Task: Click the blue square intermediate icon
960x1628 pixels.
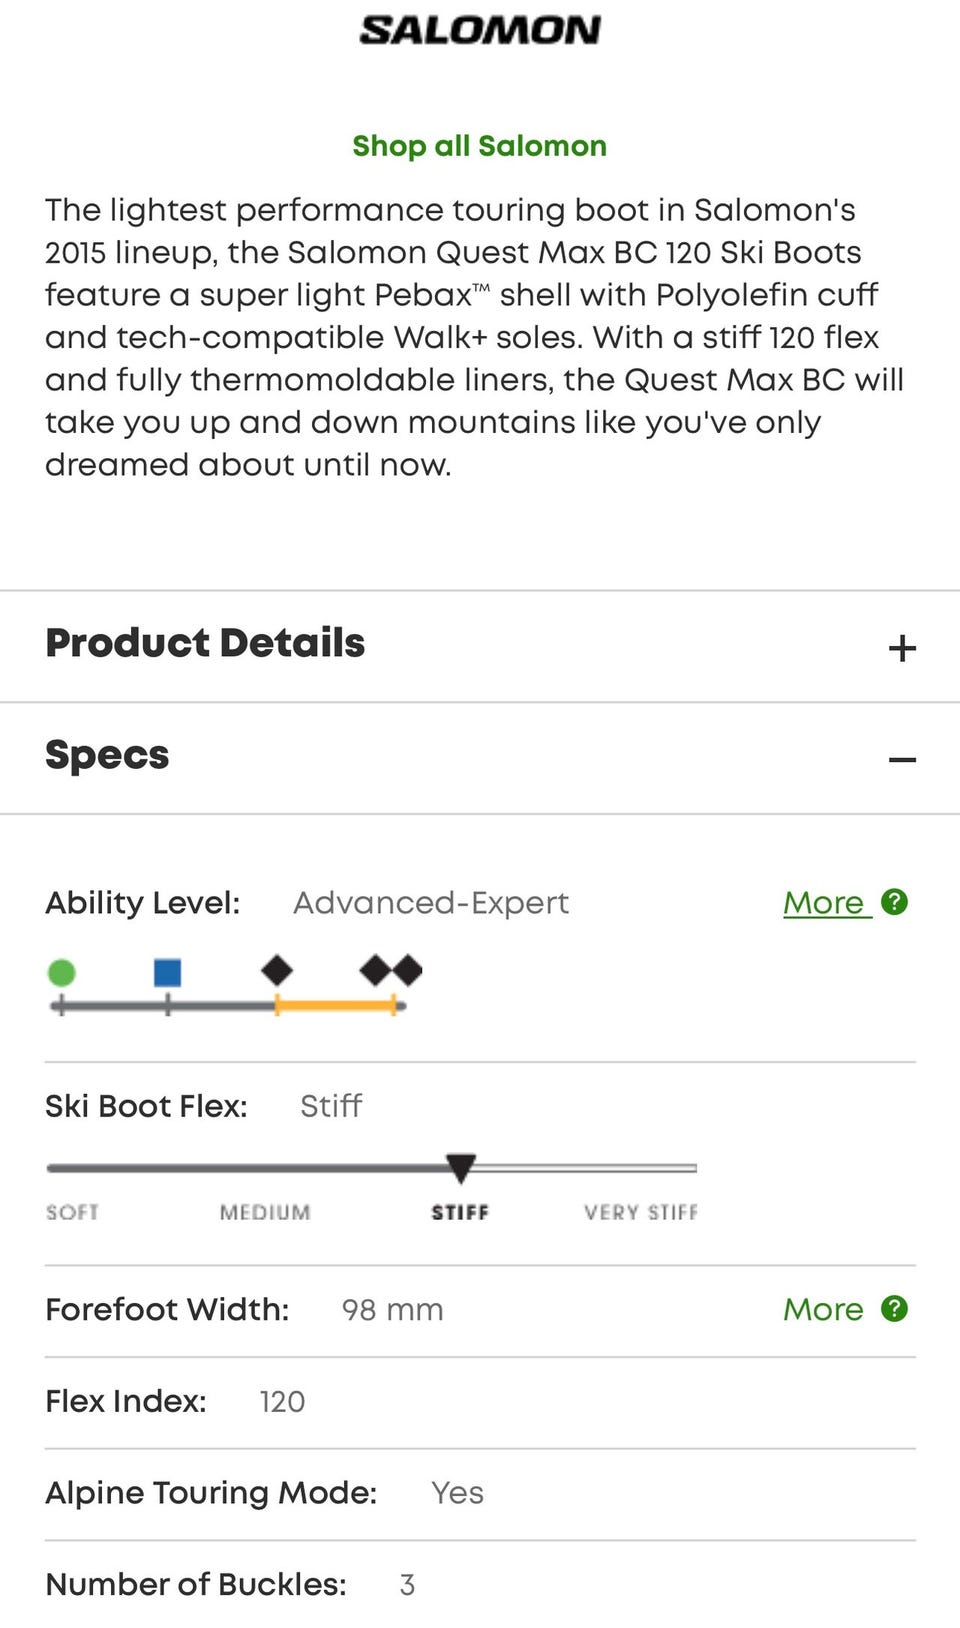Action: coord(168,972)
